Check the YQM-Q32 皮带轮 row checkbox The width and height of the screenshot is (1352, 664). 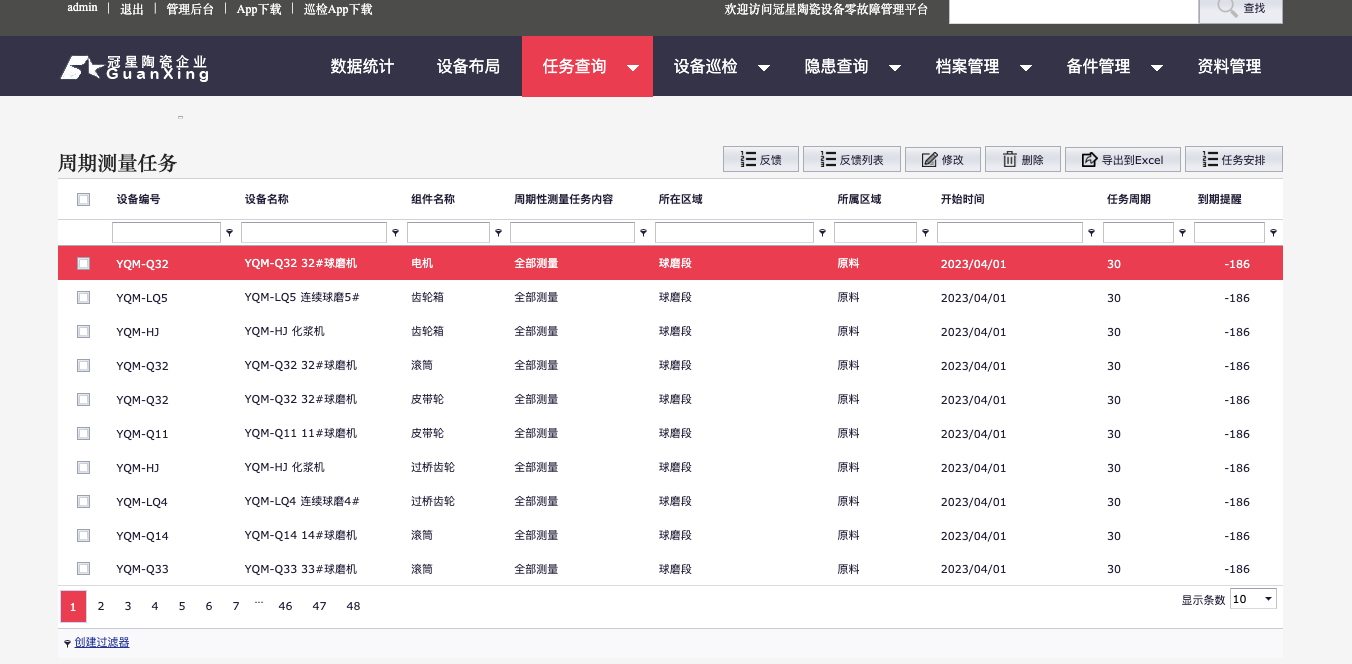pos(83,399)
